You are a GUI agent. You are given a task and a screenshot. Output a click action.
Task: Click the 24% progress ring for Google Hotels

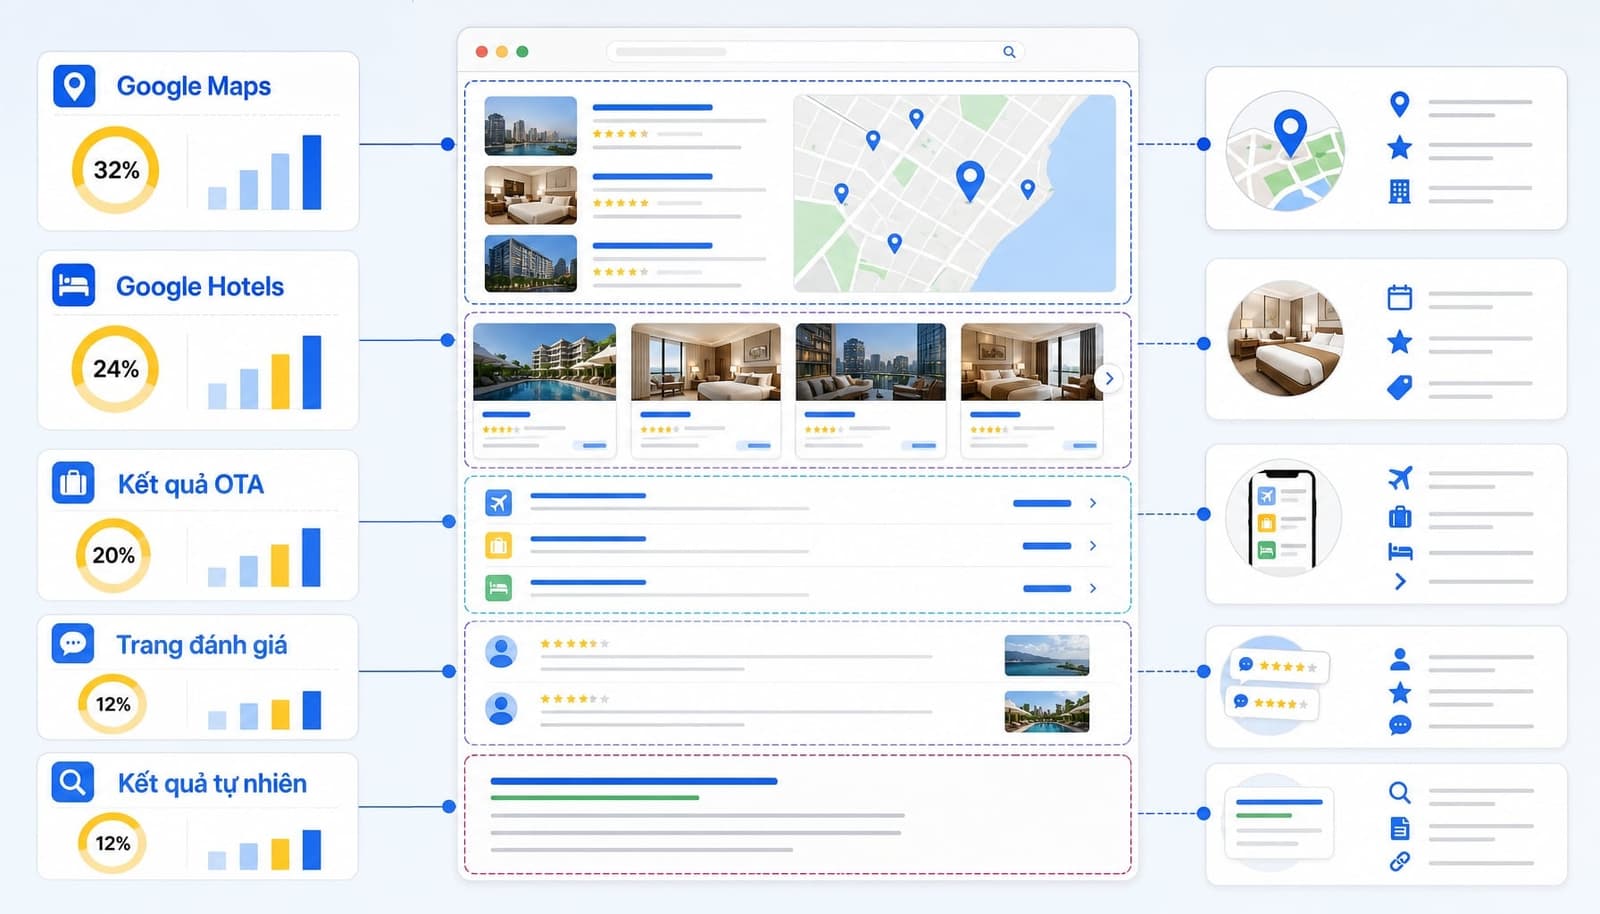[x=115, y=369]
